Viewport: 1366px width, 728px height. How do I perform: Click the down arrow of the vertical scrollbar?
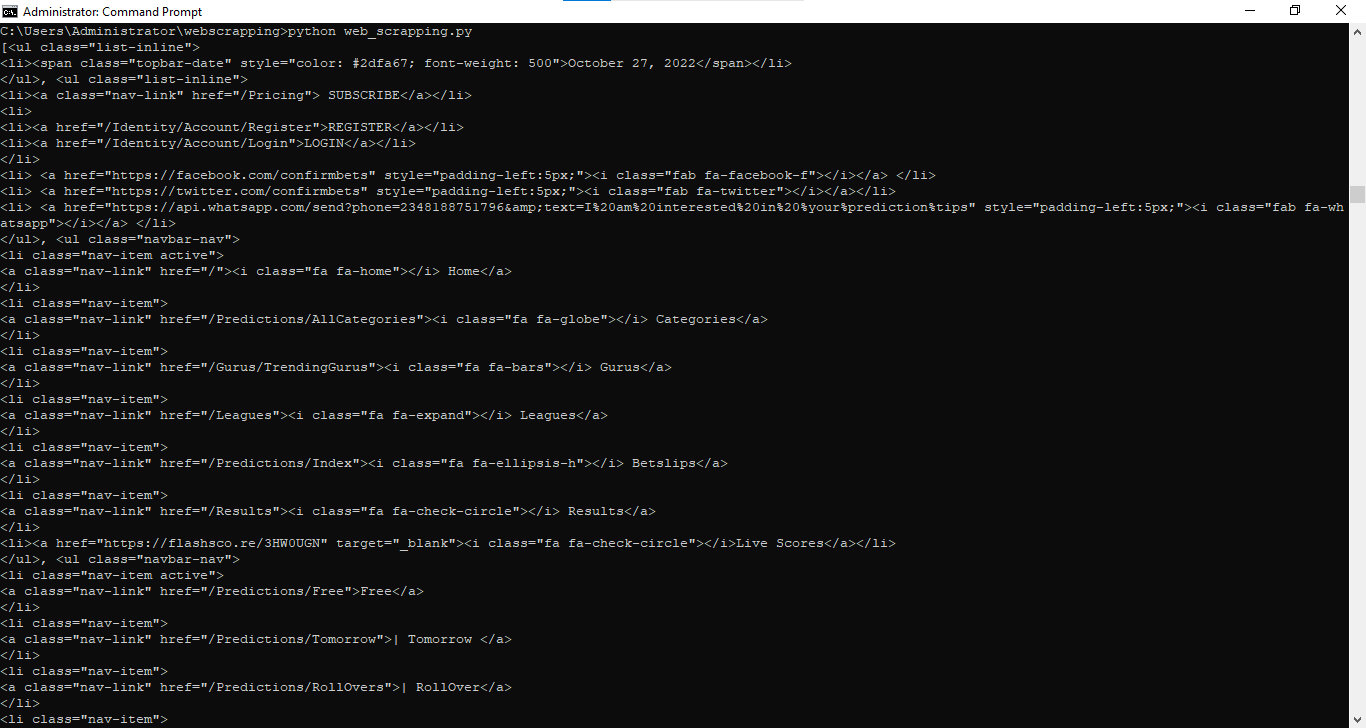pyautogui.click(x=1357, y=720)
